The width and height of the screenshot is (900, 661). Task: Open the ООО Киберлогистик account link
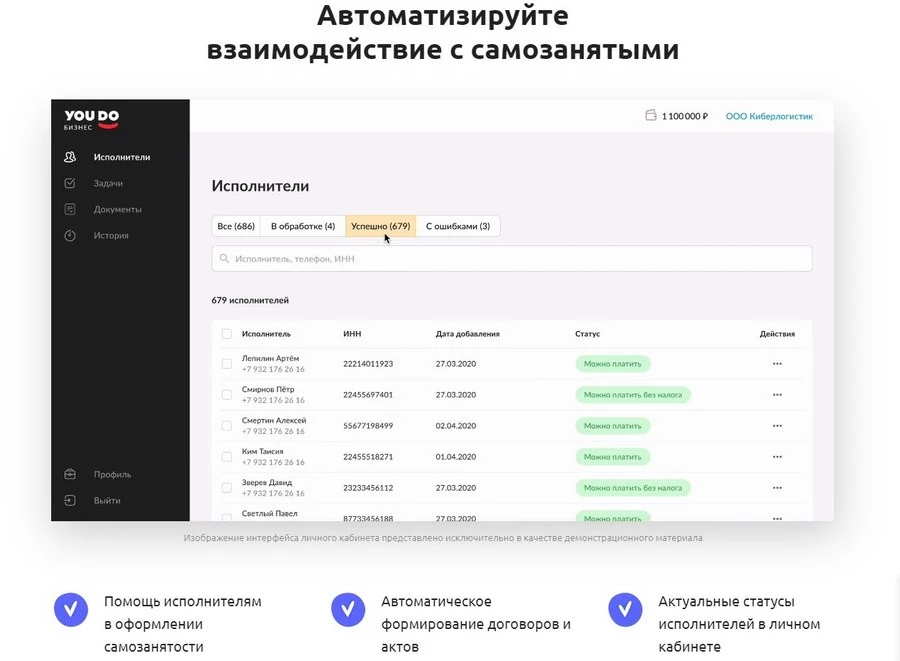coord(769,116)
